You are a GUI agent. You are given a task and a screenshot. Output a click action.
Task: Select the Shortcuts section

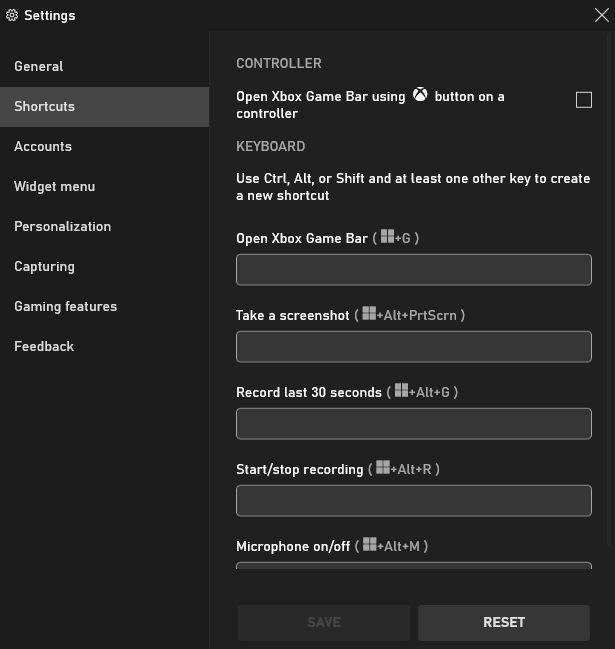pos(104,106)
